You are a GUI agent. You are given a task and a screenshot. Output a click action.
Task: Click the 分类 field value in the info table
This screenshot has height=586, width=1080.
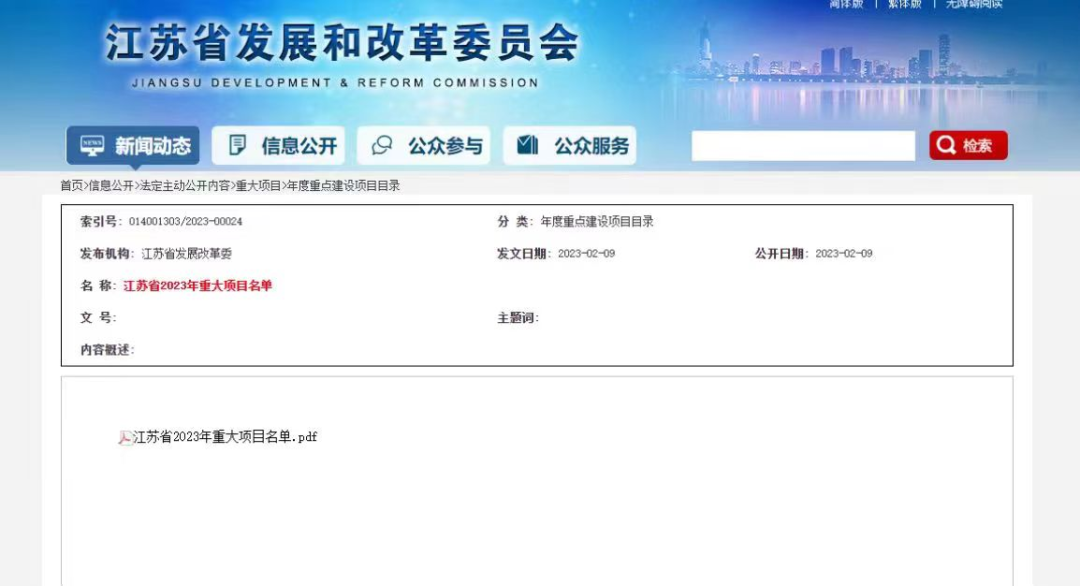coord(596,222)
